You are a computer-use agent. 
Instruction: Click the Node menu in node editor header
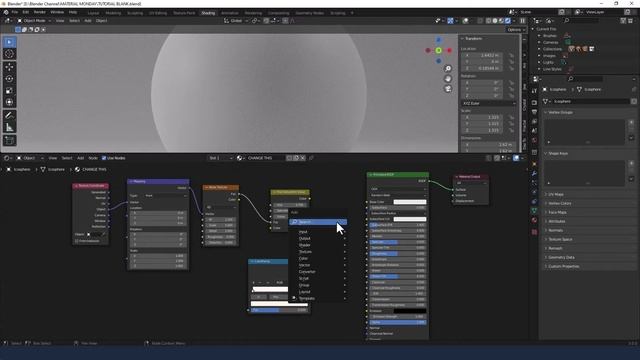[93, 158]
